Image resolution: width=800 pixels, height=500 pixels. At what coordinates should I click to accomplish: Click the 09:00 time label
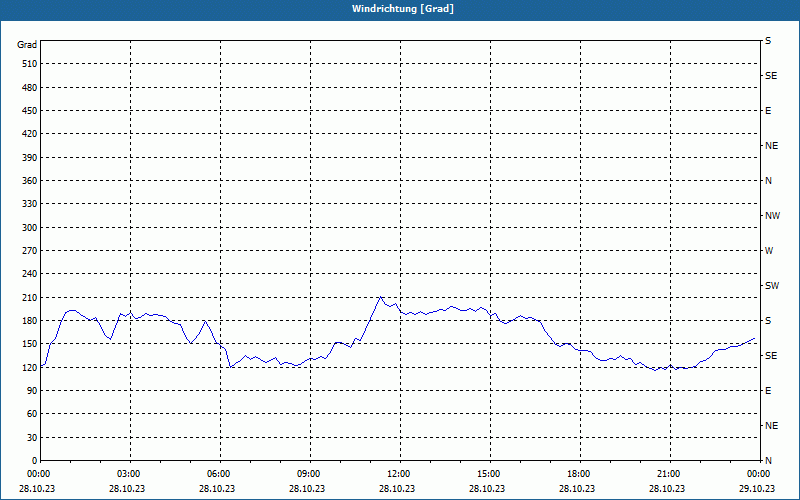(x=309, y=474)
